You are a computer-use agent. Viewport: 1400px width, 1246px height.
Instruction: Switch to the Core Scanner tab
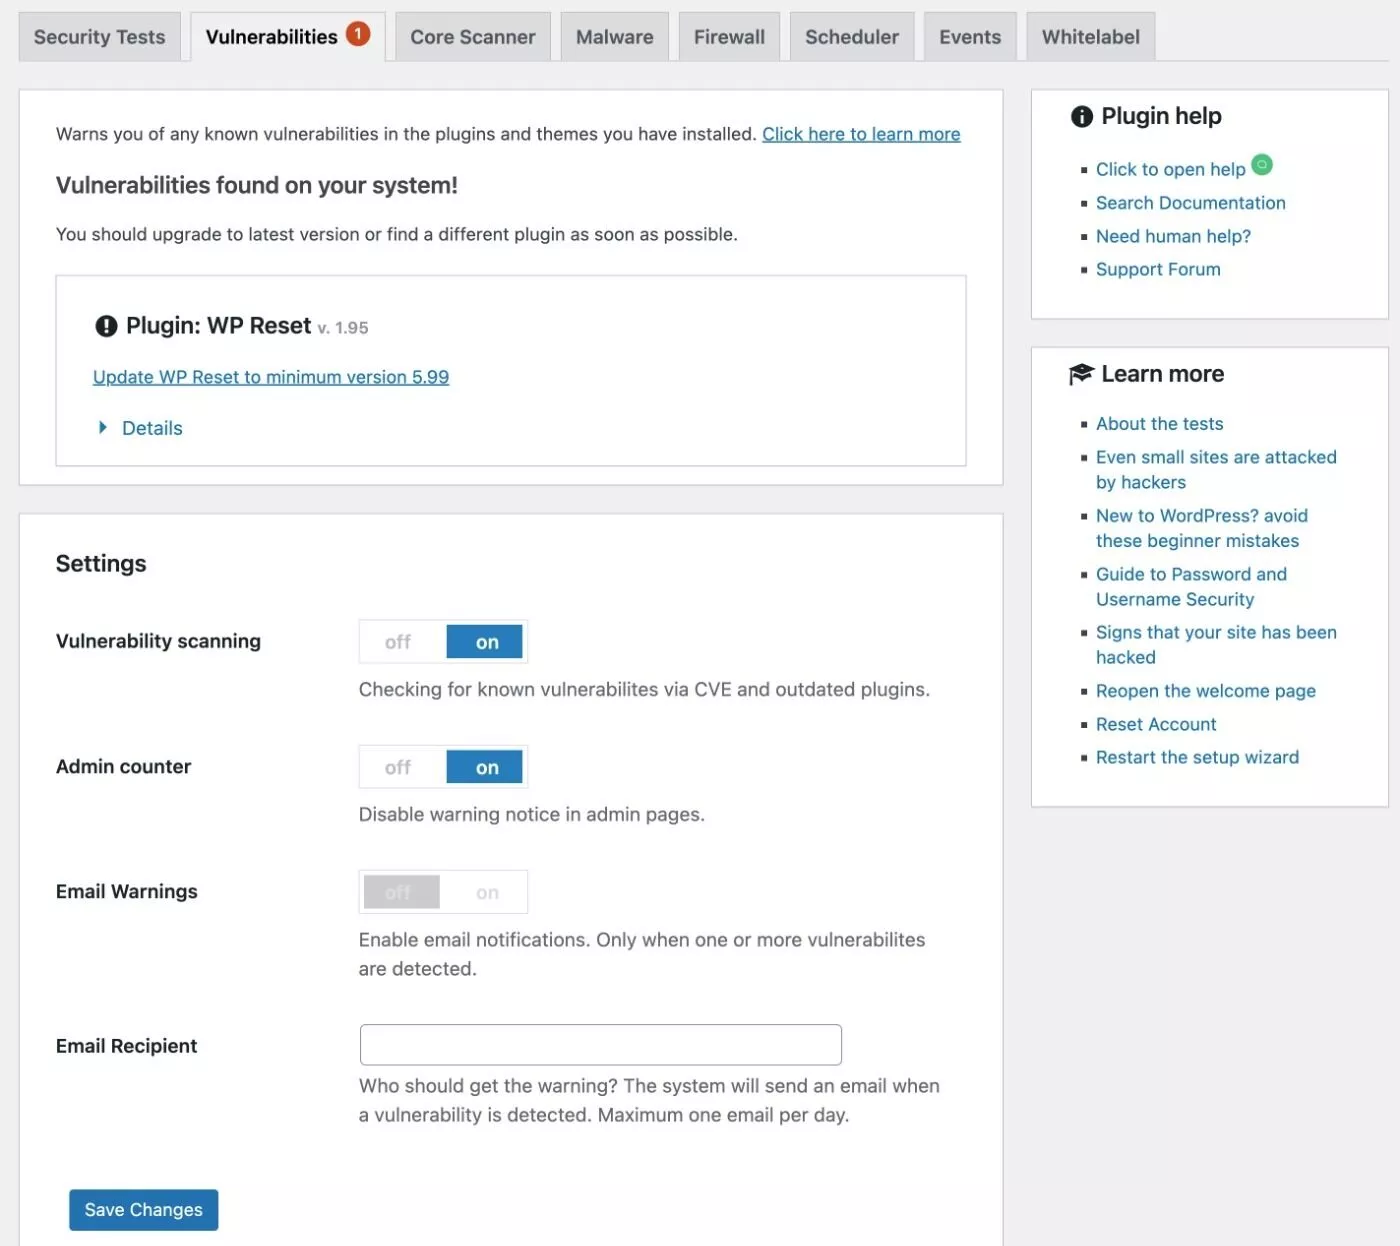click(x=472, y=37)
